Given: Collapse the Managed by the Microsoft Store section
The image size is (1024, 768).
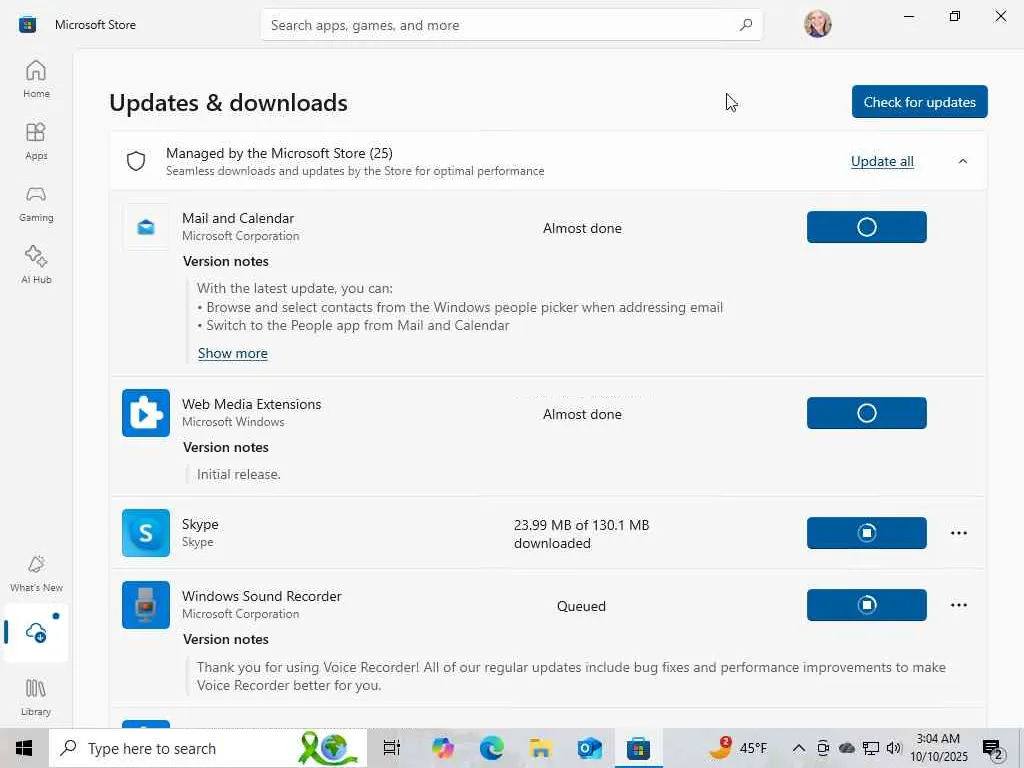Looking at the screenshot, I should (963, 161).
